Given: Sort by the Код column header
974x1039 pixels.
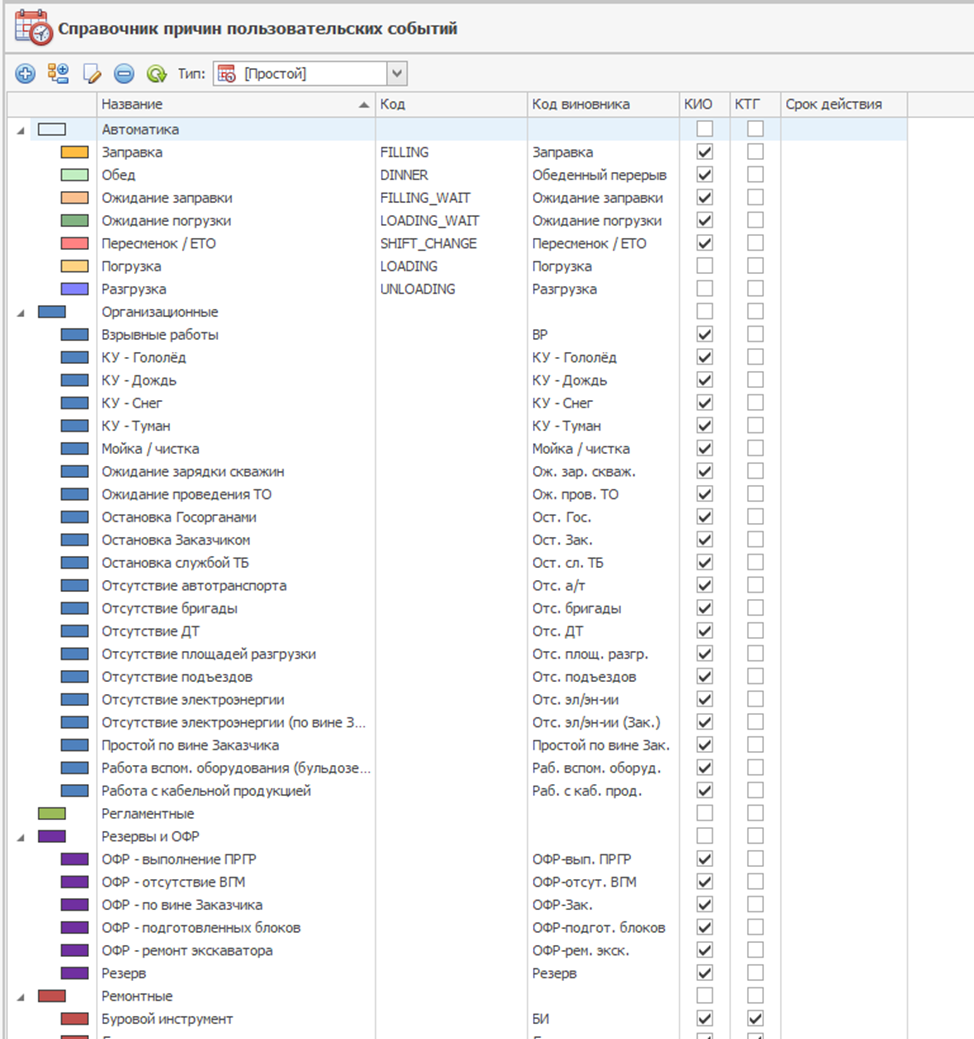Looking at the screenshot, I should coord(450,104).
